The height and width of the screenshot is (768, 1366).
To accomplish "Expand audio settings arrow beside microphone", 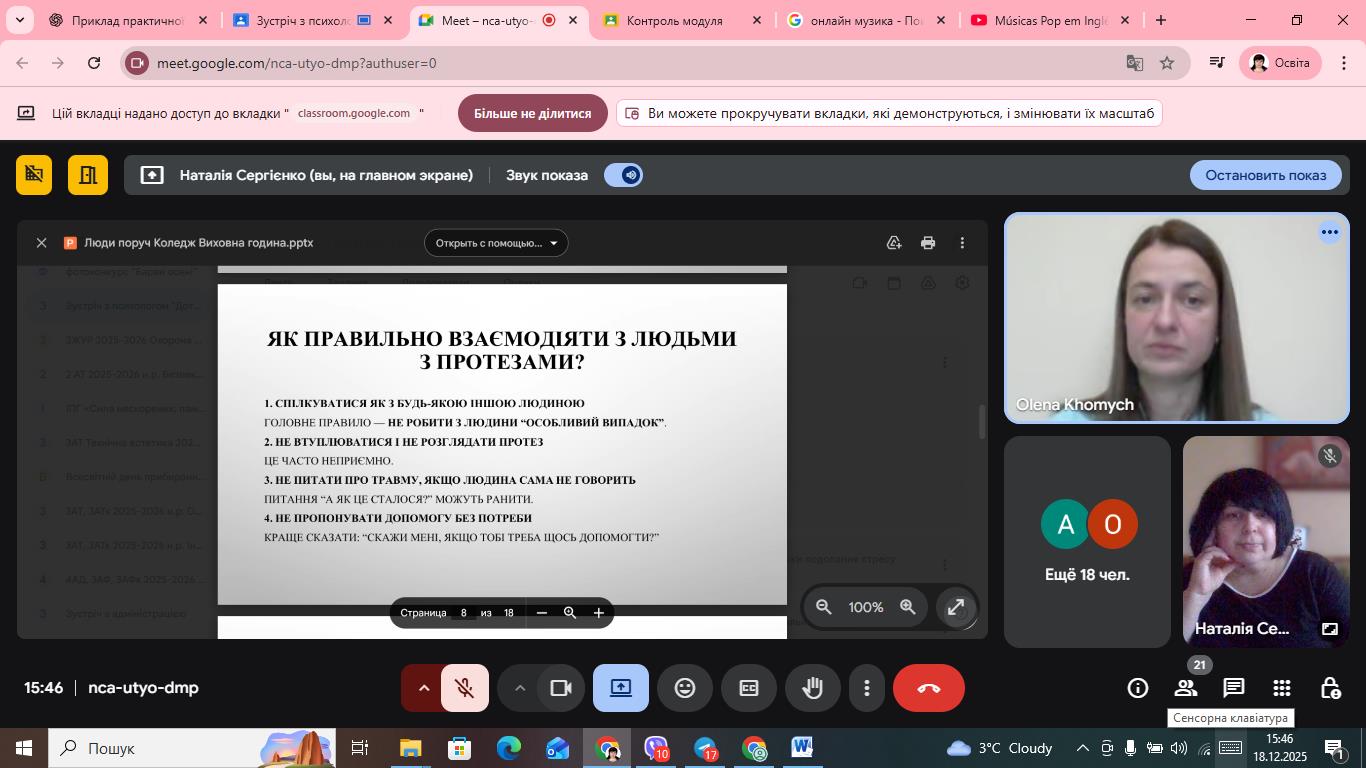I will pos(423,688).
